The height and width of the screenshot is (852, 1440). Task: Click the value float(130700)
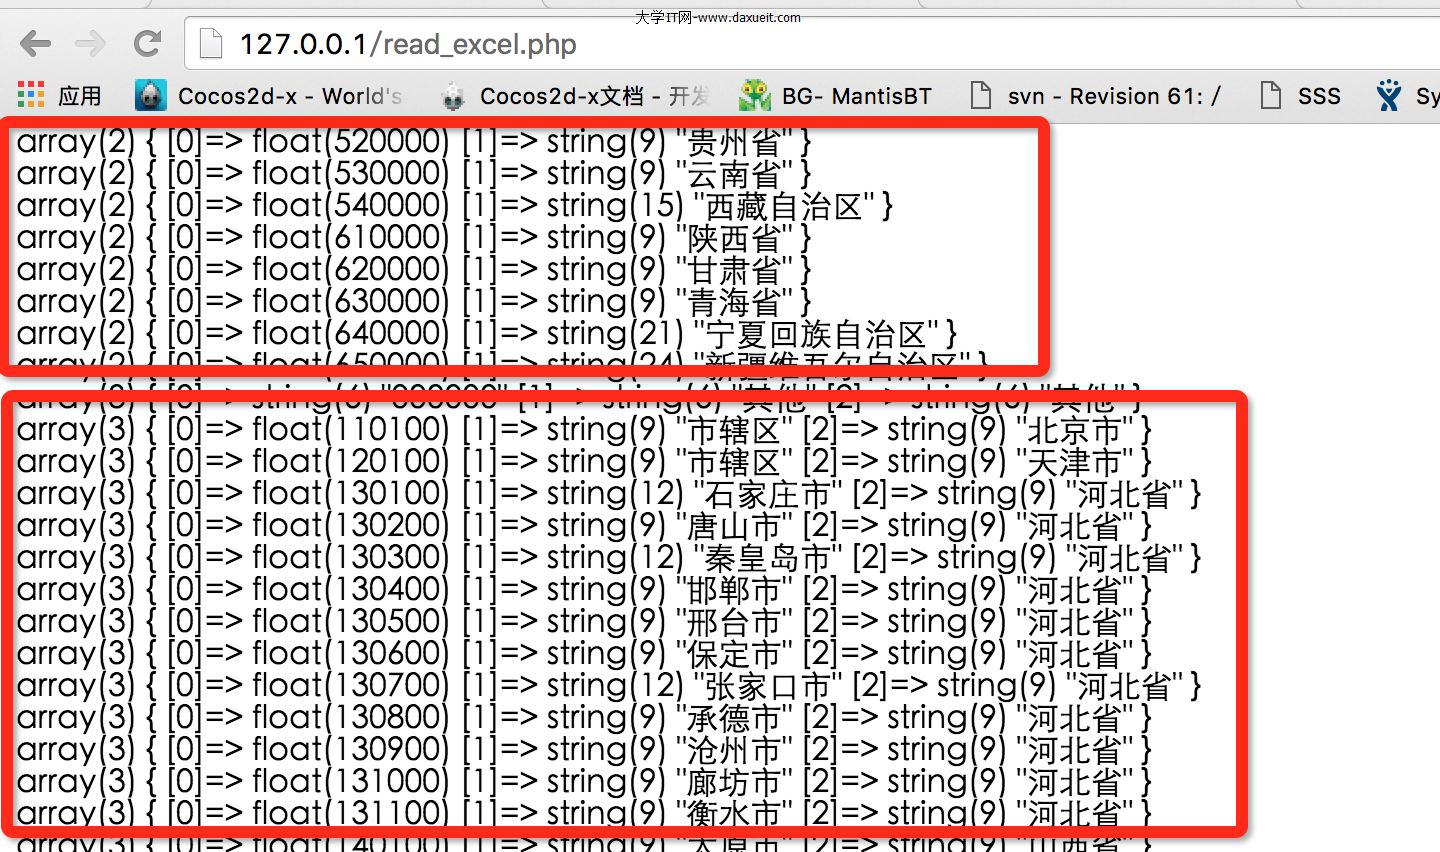point(350,685)
